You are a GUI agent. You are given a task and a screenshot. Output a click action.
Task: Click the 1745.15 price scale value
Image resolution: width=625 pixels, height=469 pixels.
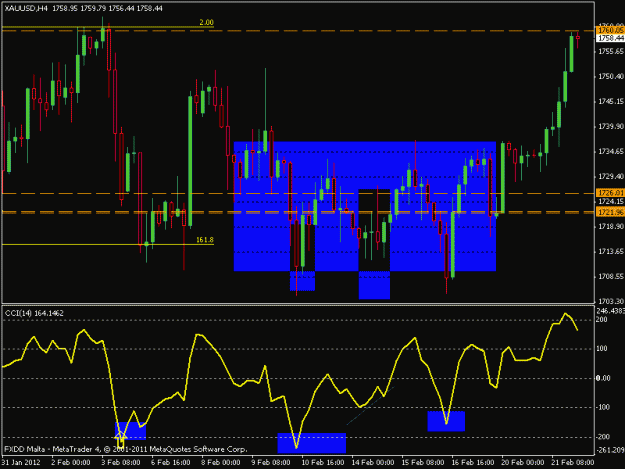click(611, 102)
